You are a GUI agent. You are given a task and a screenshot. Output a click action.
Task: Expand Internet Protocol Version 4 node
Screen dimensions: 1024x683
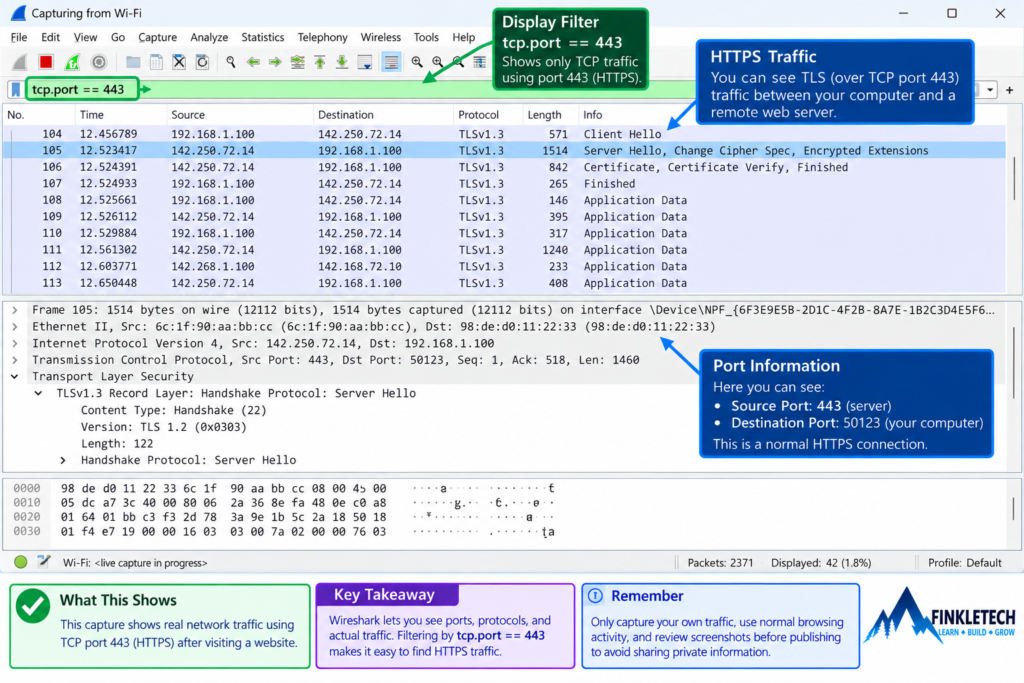[14, 343]
